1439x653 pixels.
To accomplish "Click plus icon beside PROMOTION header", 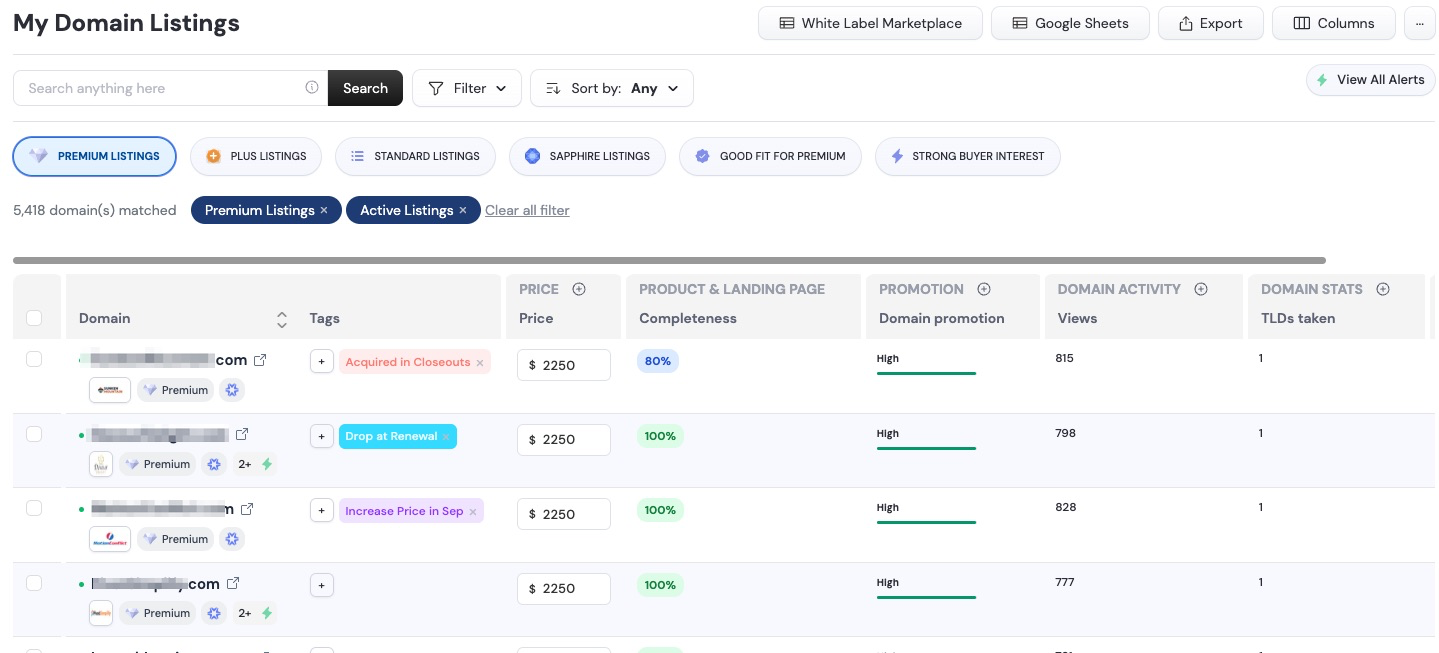I will tap(983, 289).
